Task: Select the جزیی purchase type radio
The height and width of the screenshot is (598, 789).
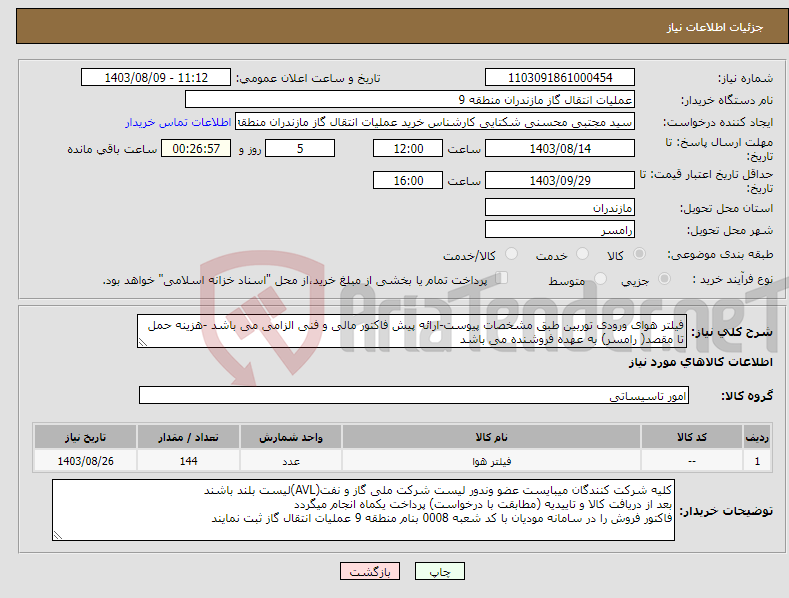Action: 664,278
